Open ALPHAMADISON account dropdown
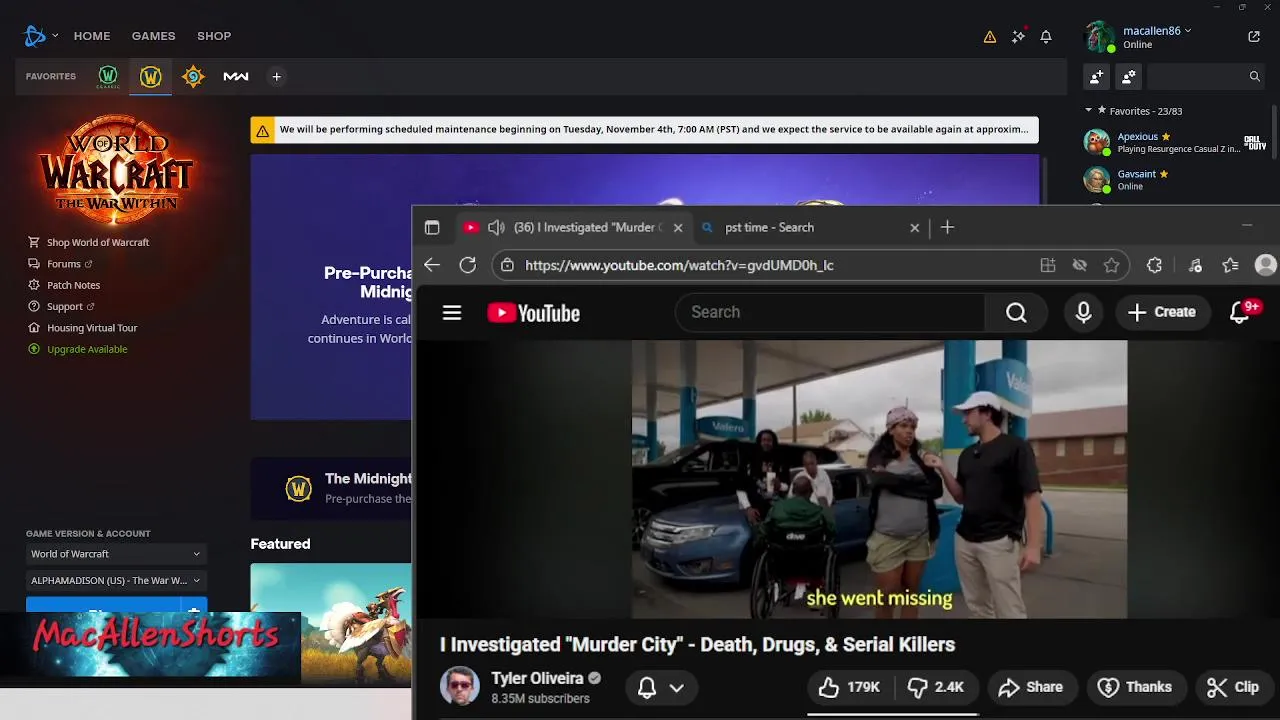 click(x=116, y=580)
